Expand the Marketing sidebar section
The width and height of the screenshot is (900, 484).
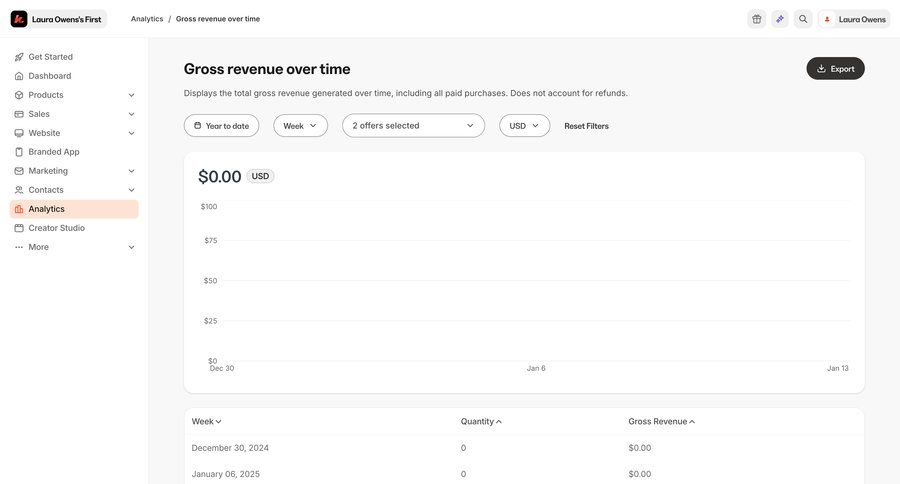point(131,171)
